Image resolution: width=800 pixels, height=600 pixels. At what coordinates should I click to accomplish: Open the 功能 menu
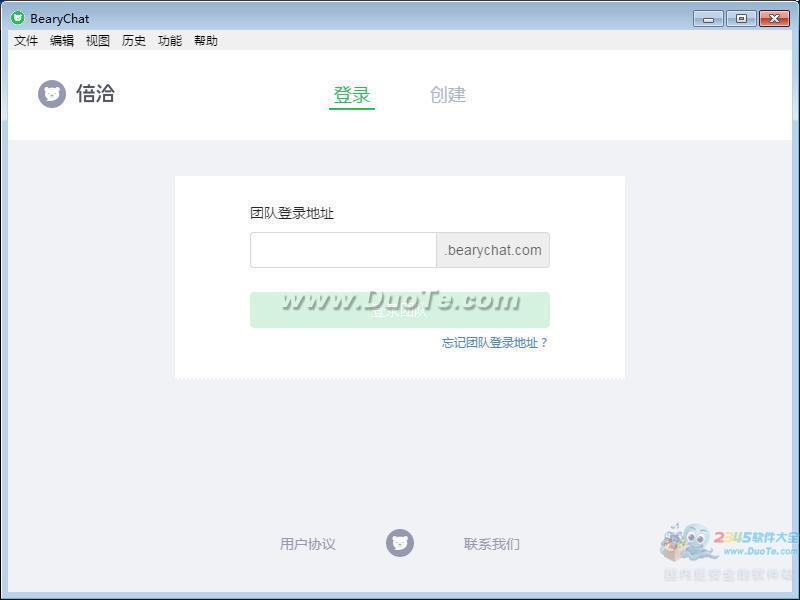coord(170,40)
